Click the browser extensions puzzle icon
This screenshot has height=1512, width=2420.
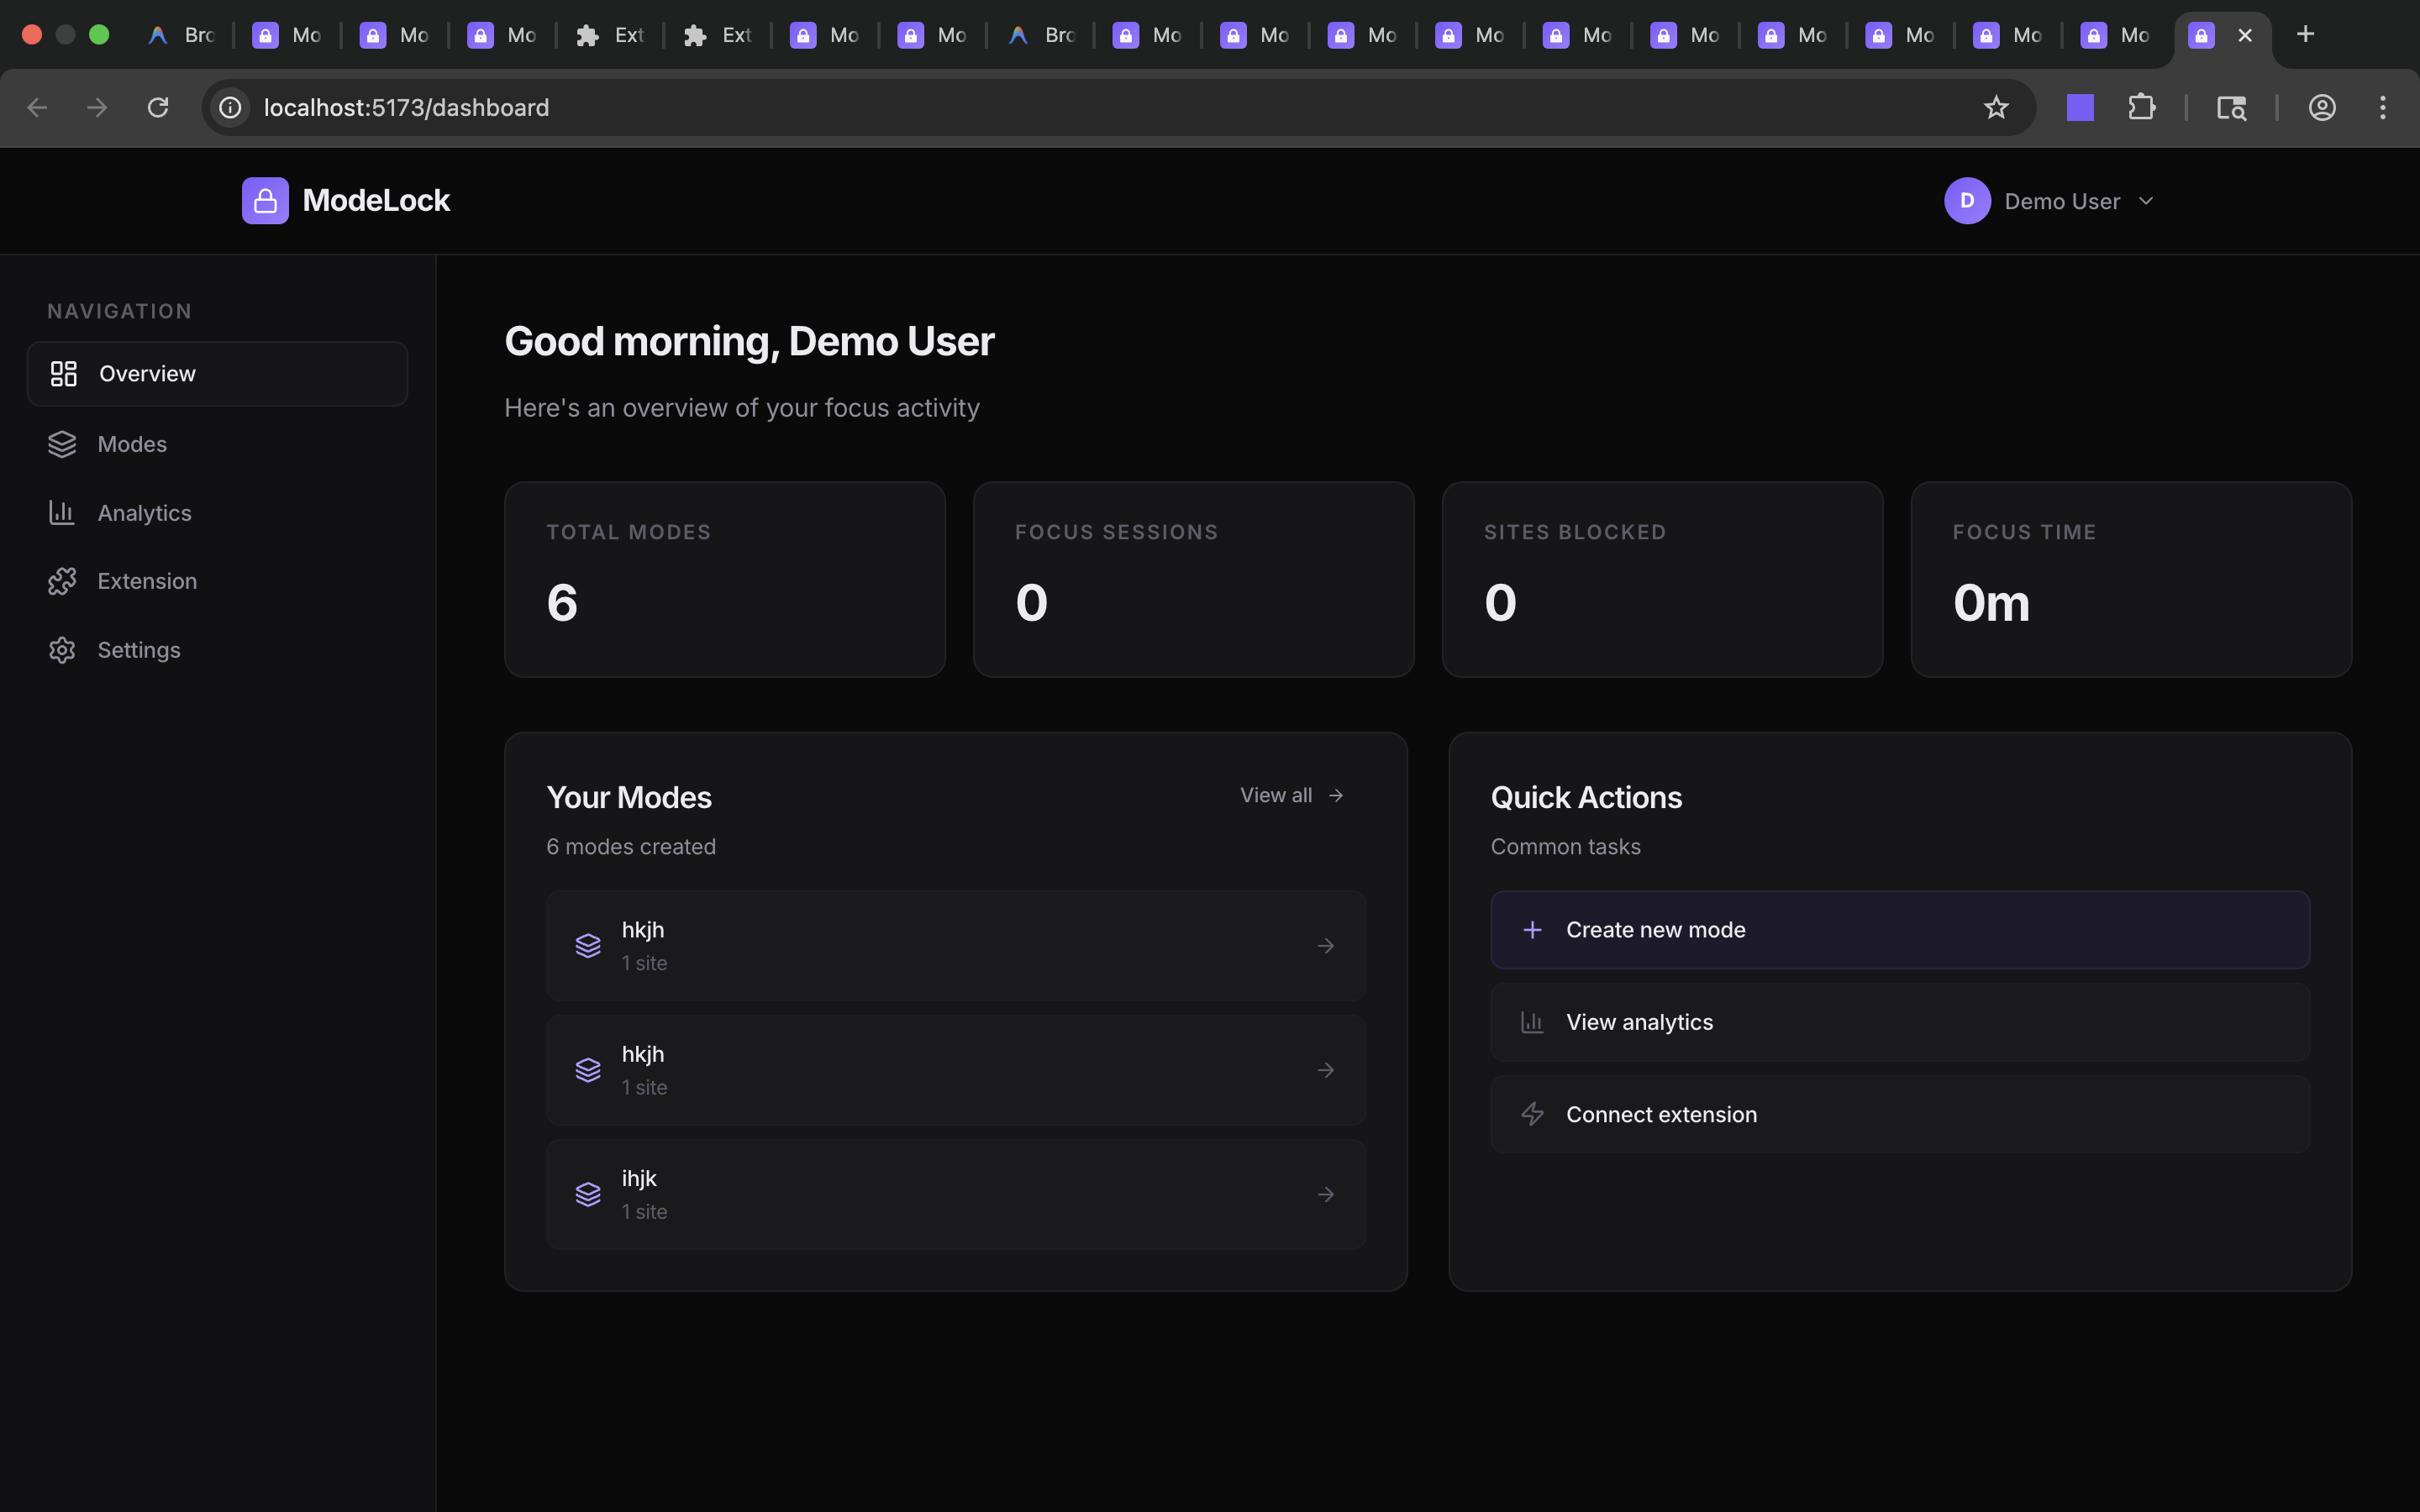(2141, 108)
